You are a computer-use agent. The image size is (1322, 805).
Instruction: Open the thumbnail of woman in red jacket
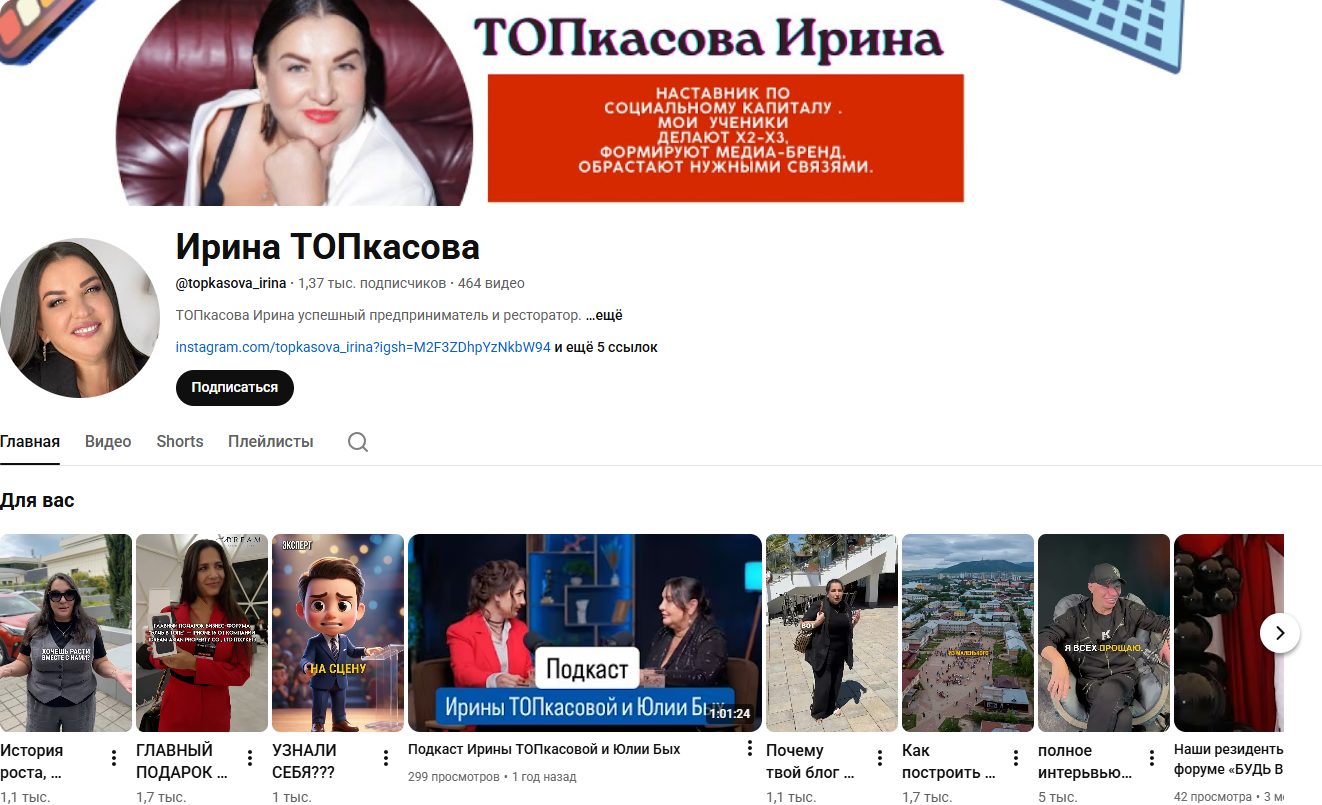click(202, 633)
